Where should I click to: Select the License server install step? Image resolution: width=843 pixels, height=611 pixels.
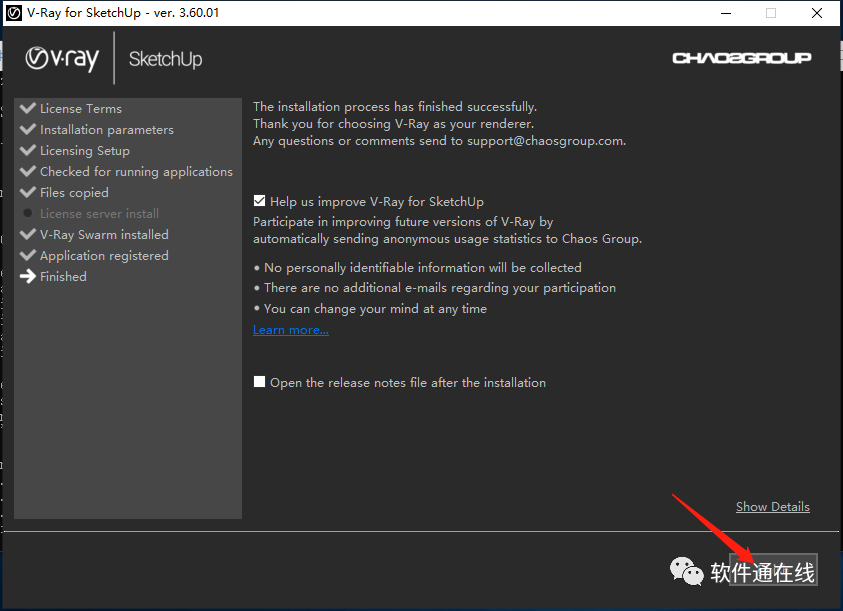(x=99, y=214)
